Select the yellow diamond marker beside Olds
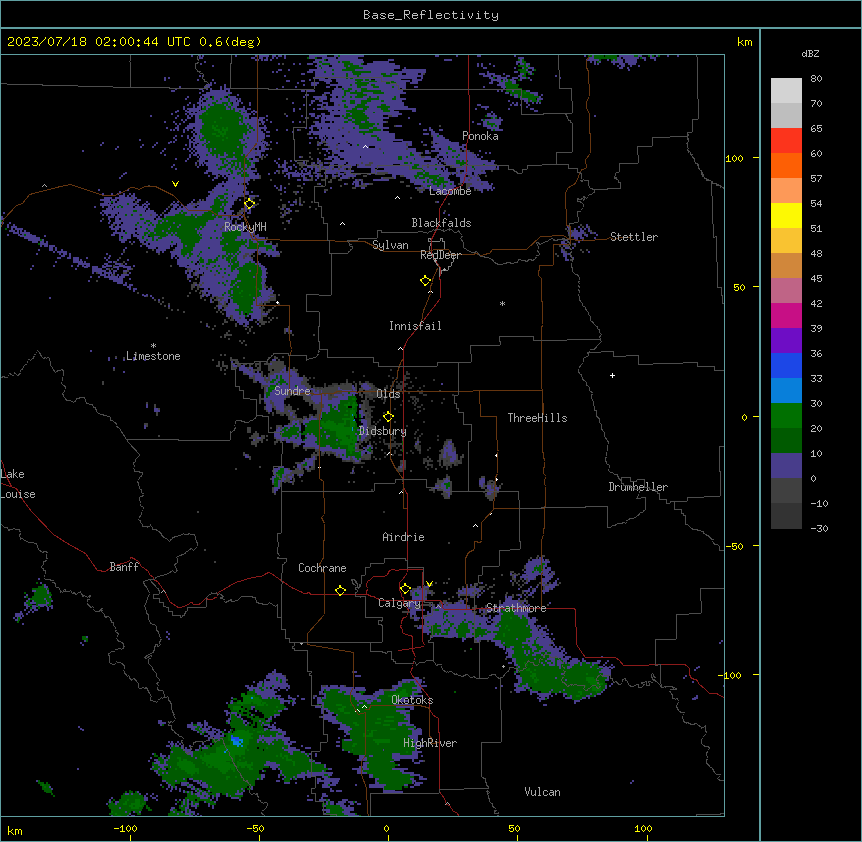This screenshot has width=862, height=842. coord(389,417)
